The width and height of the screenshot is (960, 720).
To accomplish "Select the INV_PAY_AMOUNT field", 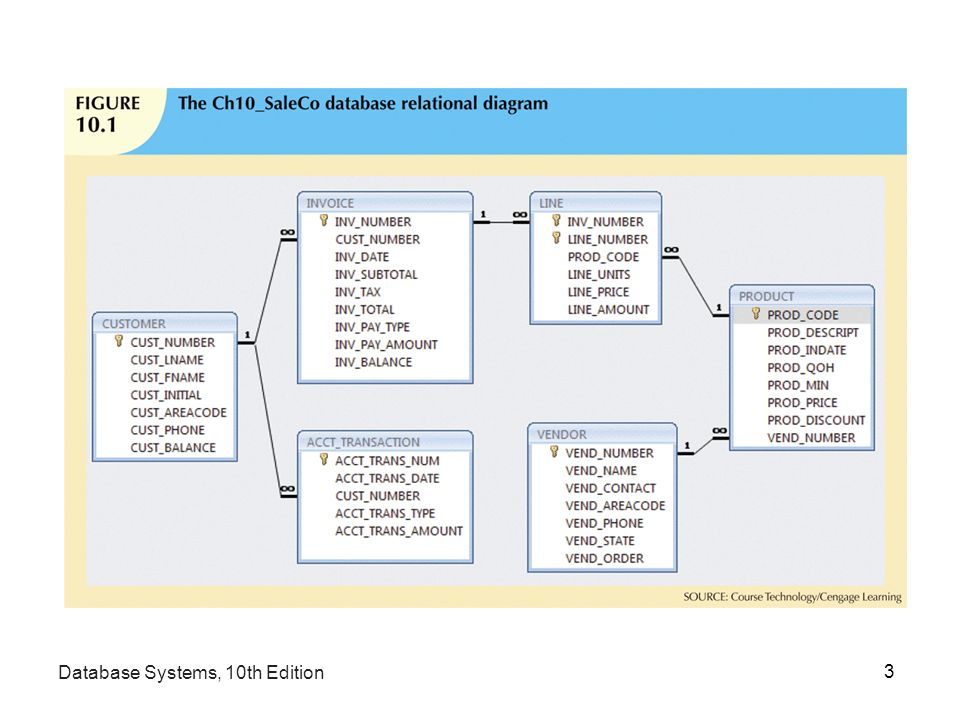I will click(386, 345).
